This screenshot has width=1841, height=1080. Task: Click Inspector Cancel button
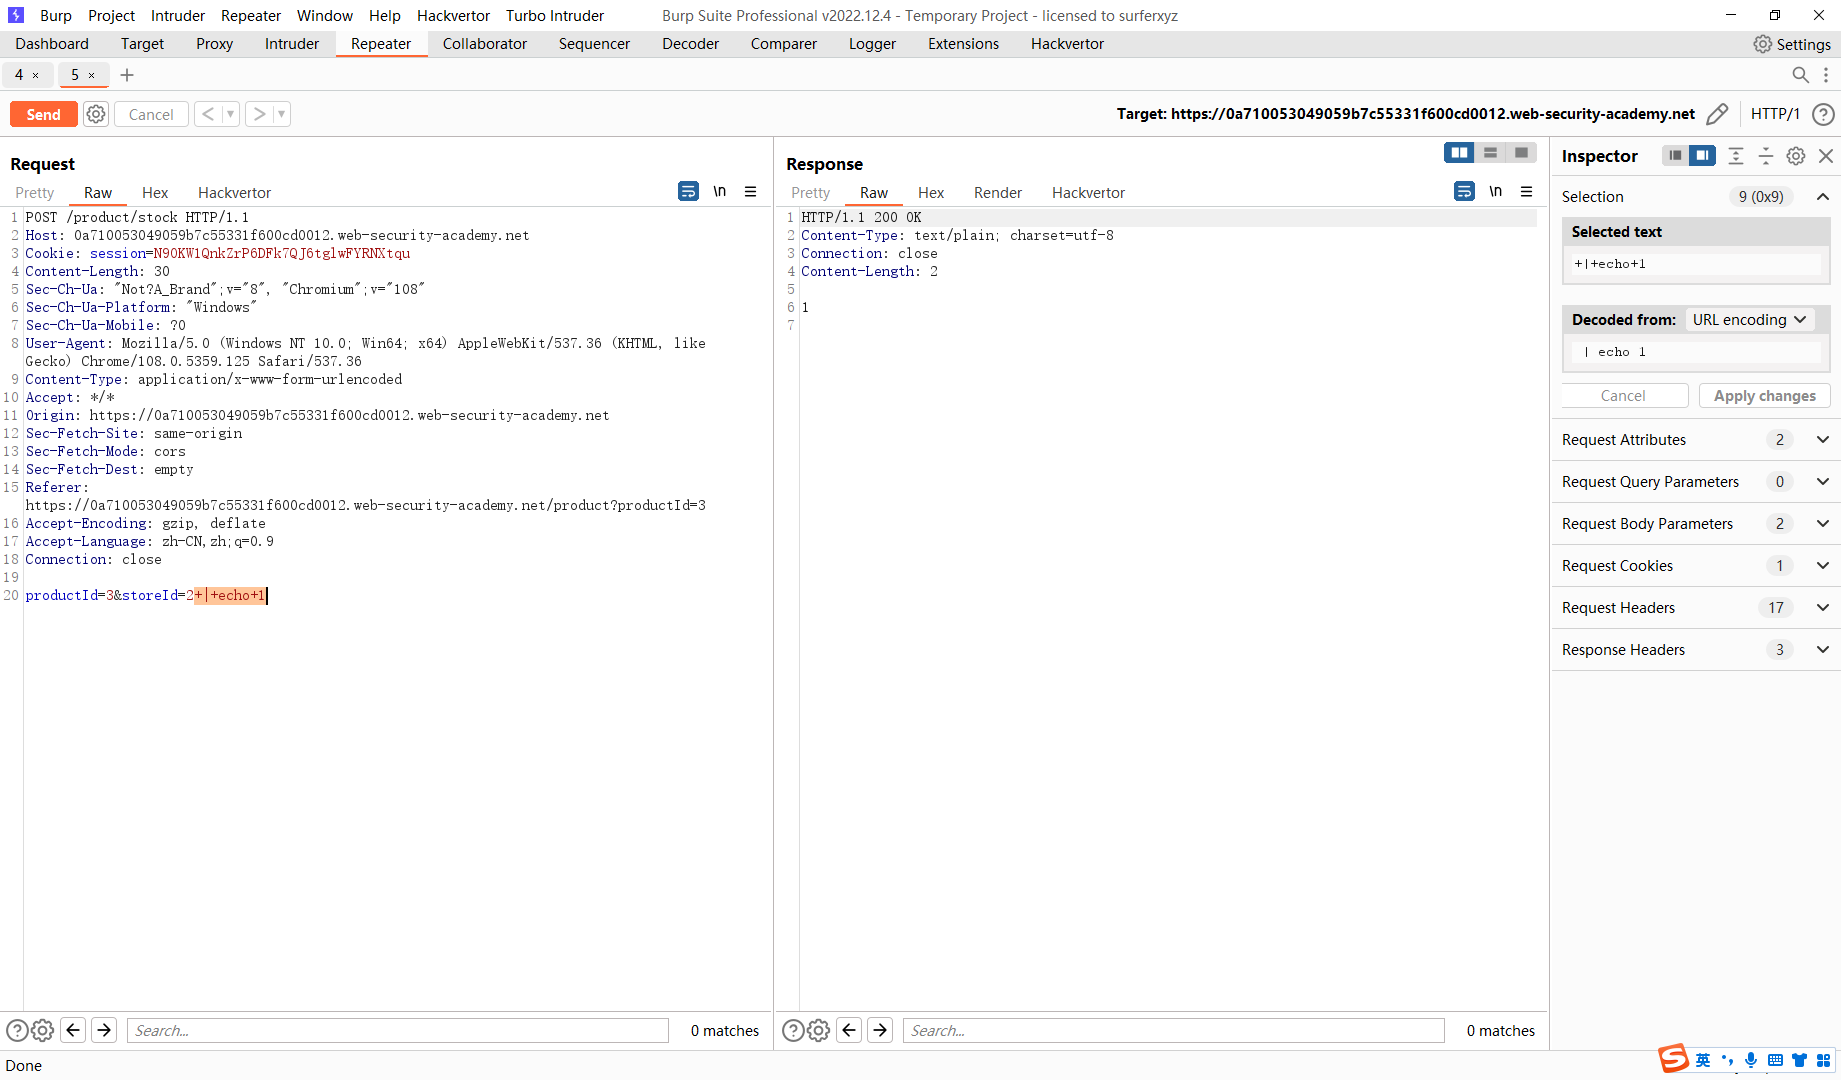(x=1624, y=396)
